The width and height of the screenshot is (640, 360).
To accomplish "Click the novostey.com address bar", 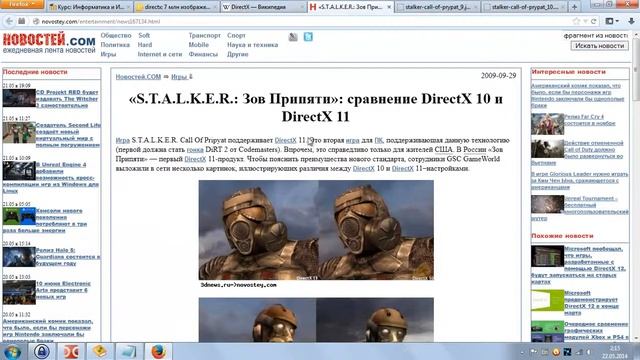I will pyautogui.click(x=302, y=21).
